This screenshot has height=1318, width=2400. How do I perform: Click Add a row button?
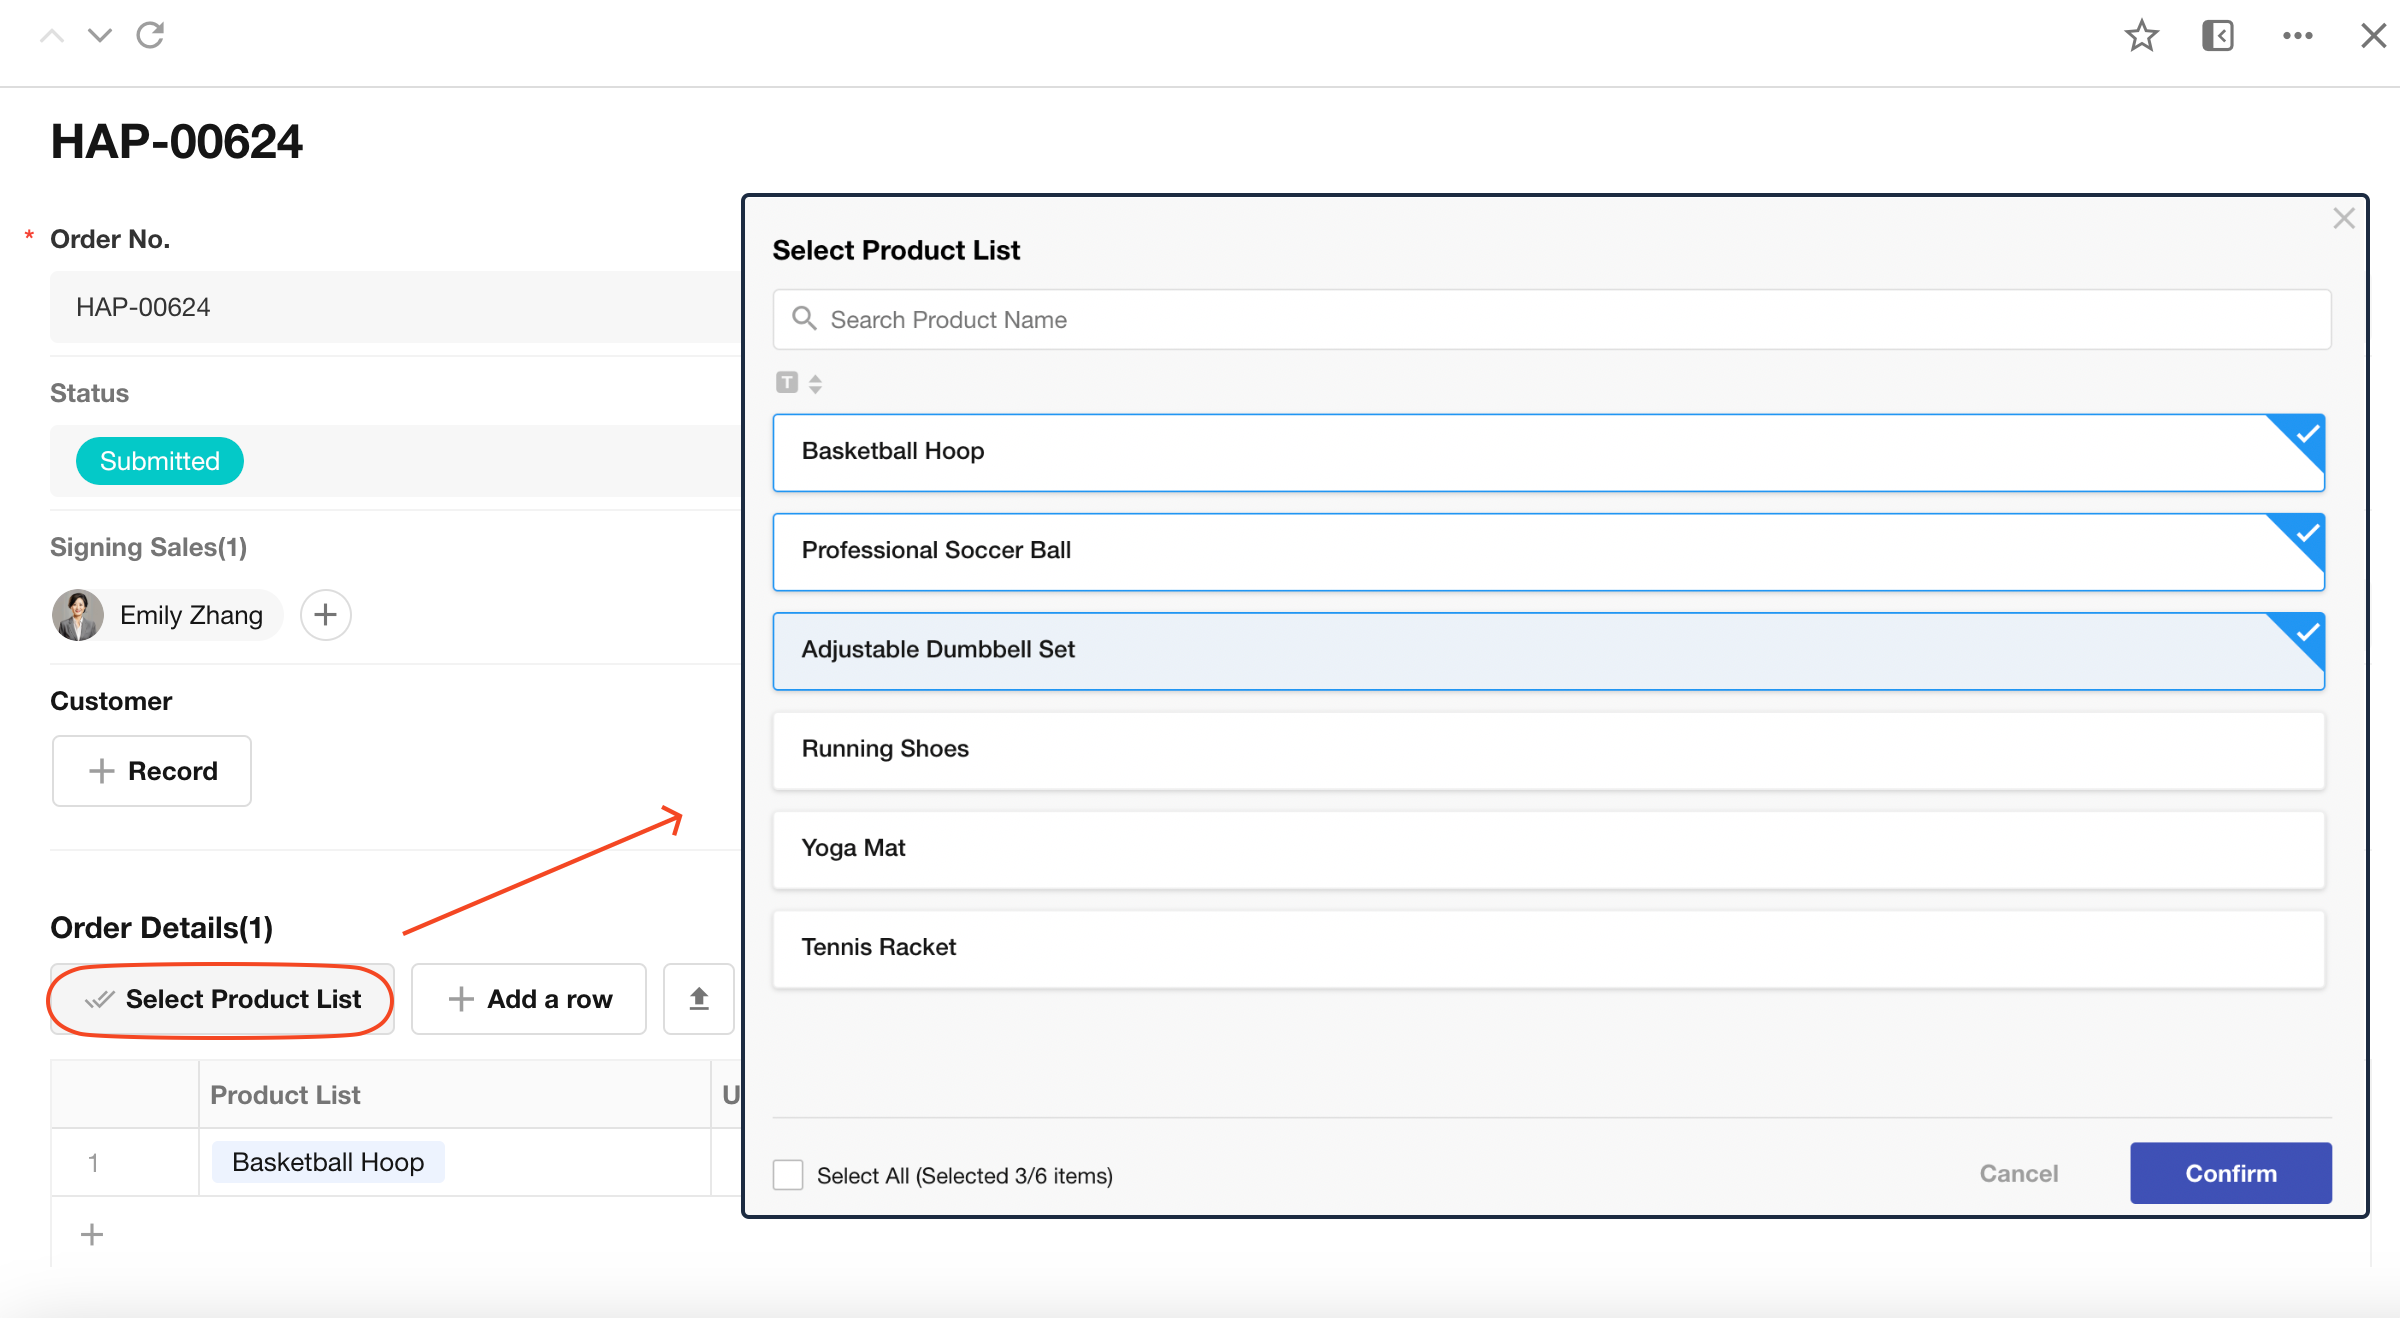tap(529, 999)
